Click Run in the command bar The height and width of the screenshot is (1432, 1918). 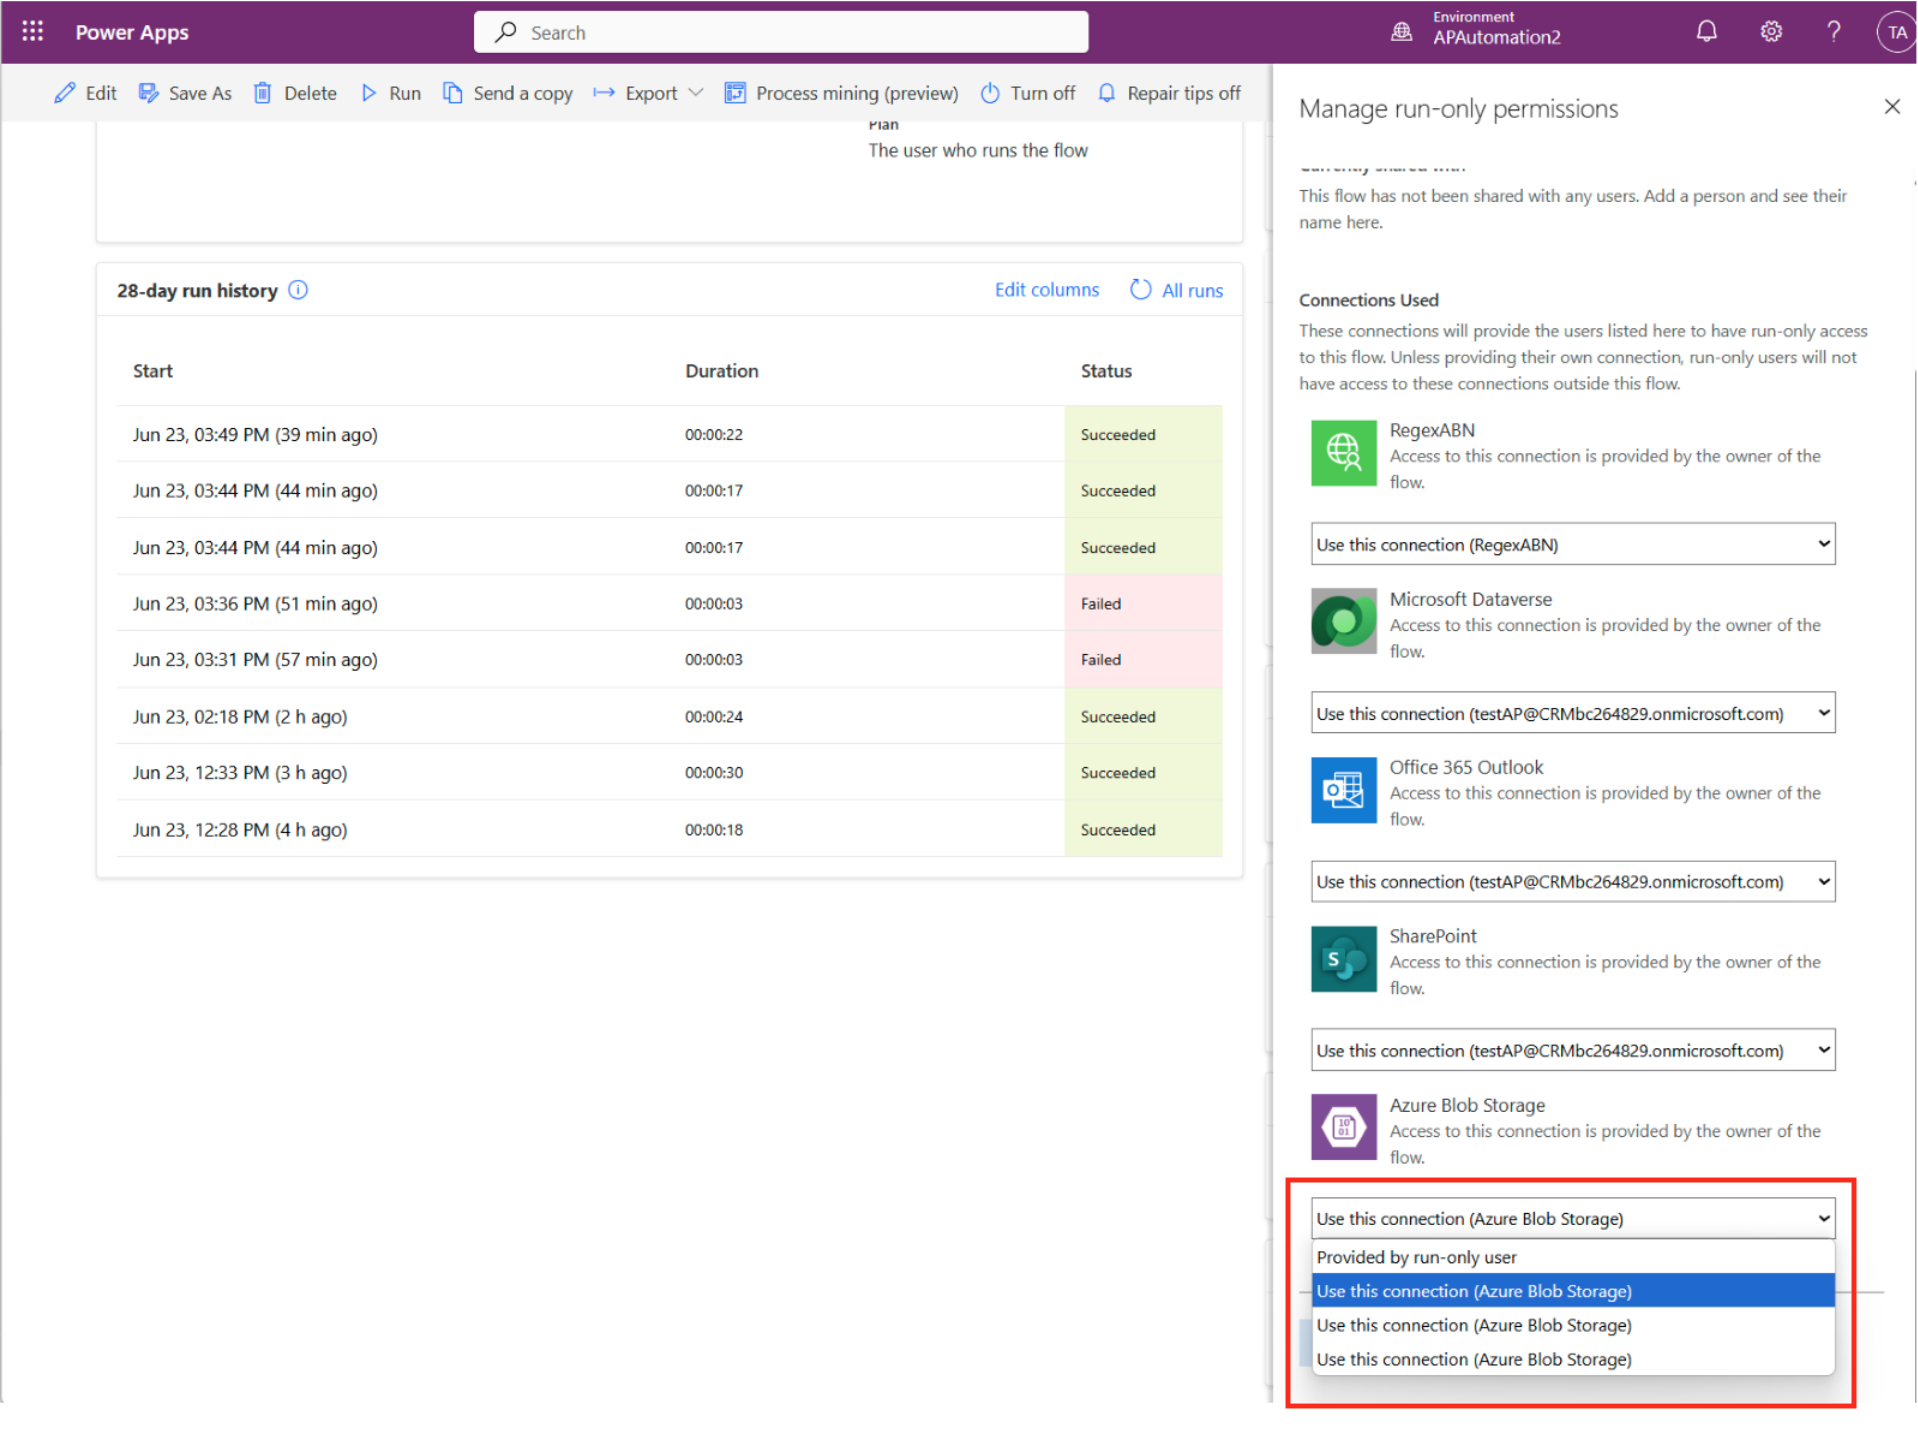[391, 93]
